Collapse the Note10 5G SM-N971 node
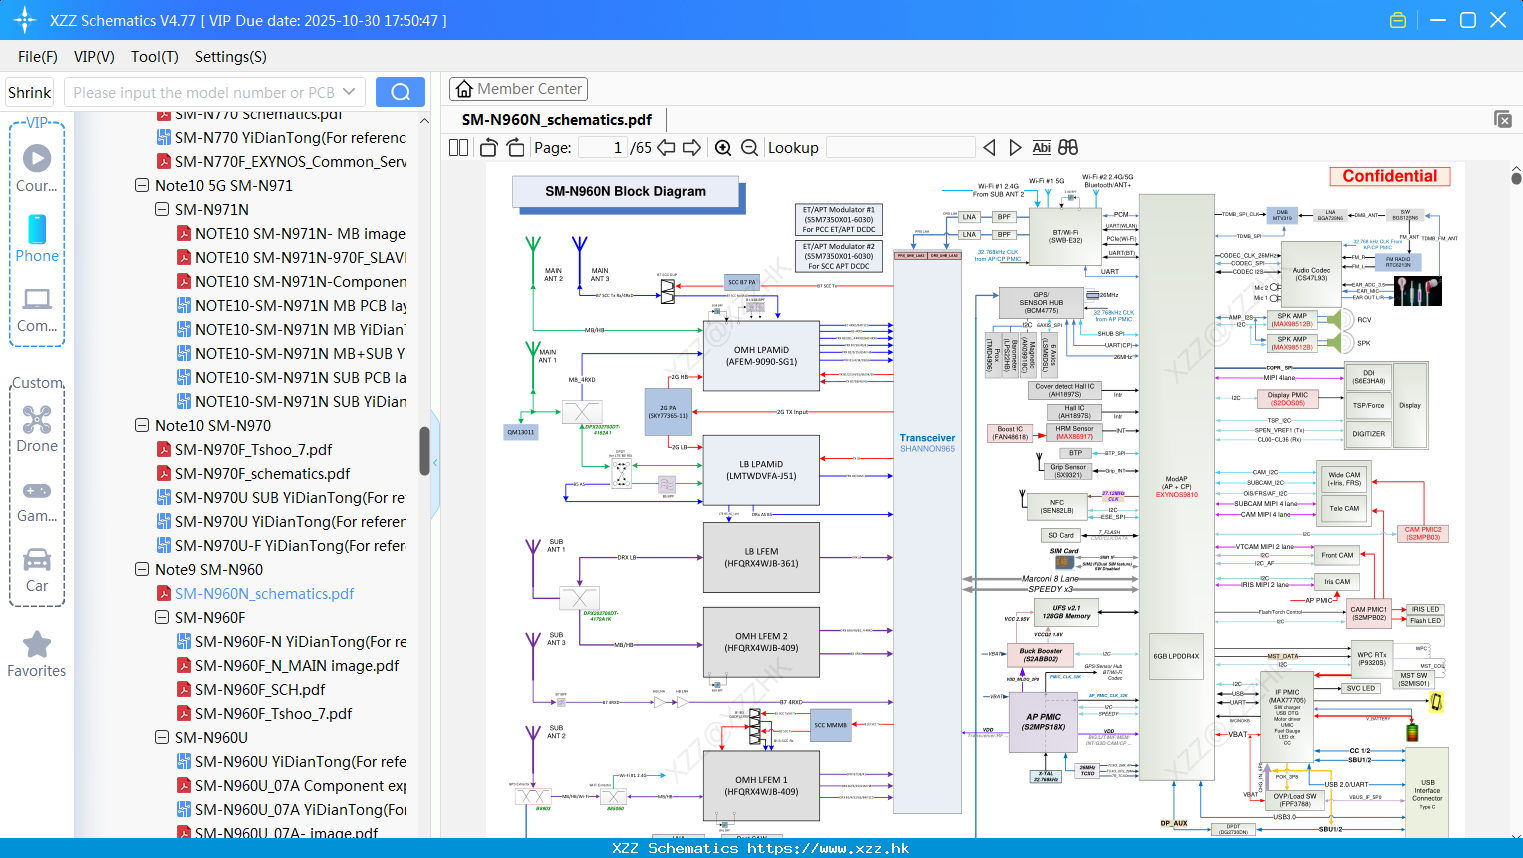Image resolution: width=1523 pixels, height=858 pixels. coord(141,185)
